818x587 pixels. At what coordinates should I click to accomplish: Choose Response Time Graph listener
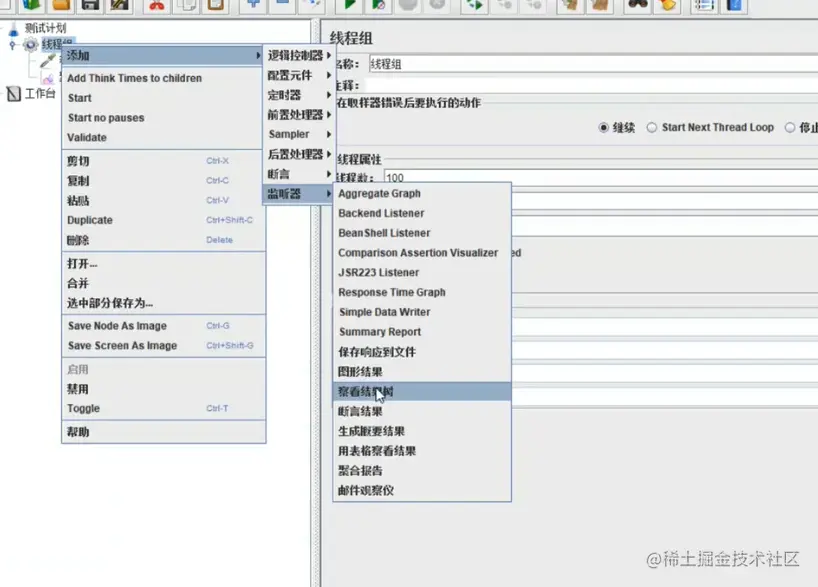pyautogui.click(x=422, y=292)
